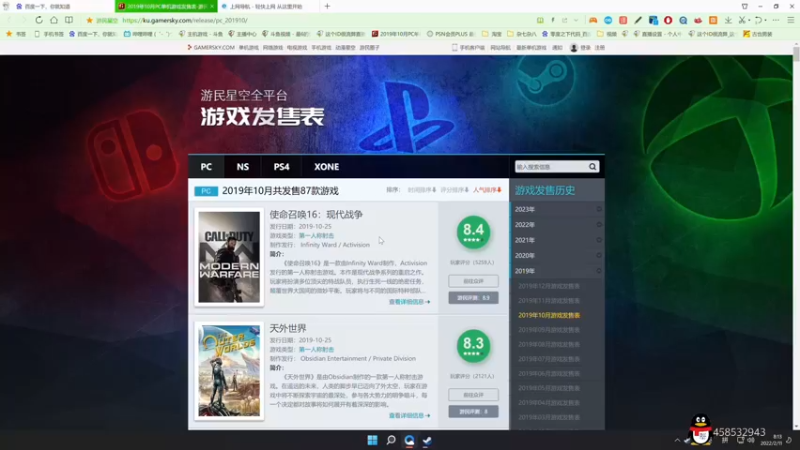Click the Gamersky score button for 天外世界
Screen dimensions: 800x450
point(473,412)
